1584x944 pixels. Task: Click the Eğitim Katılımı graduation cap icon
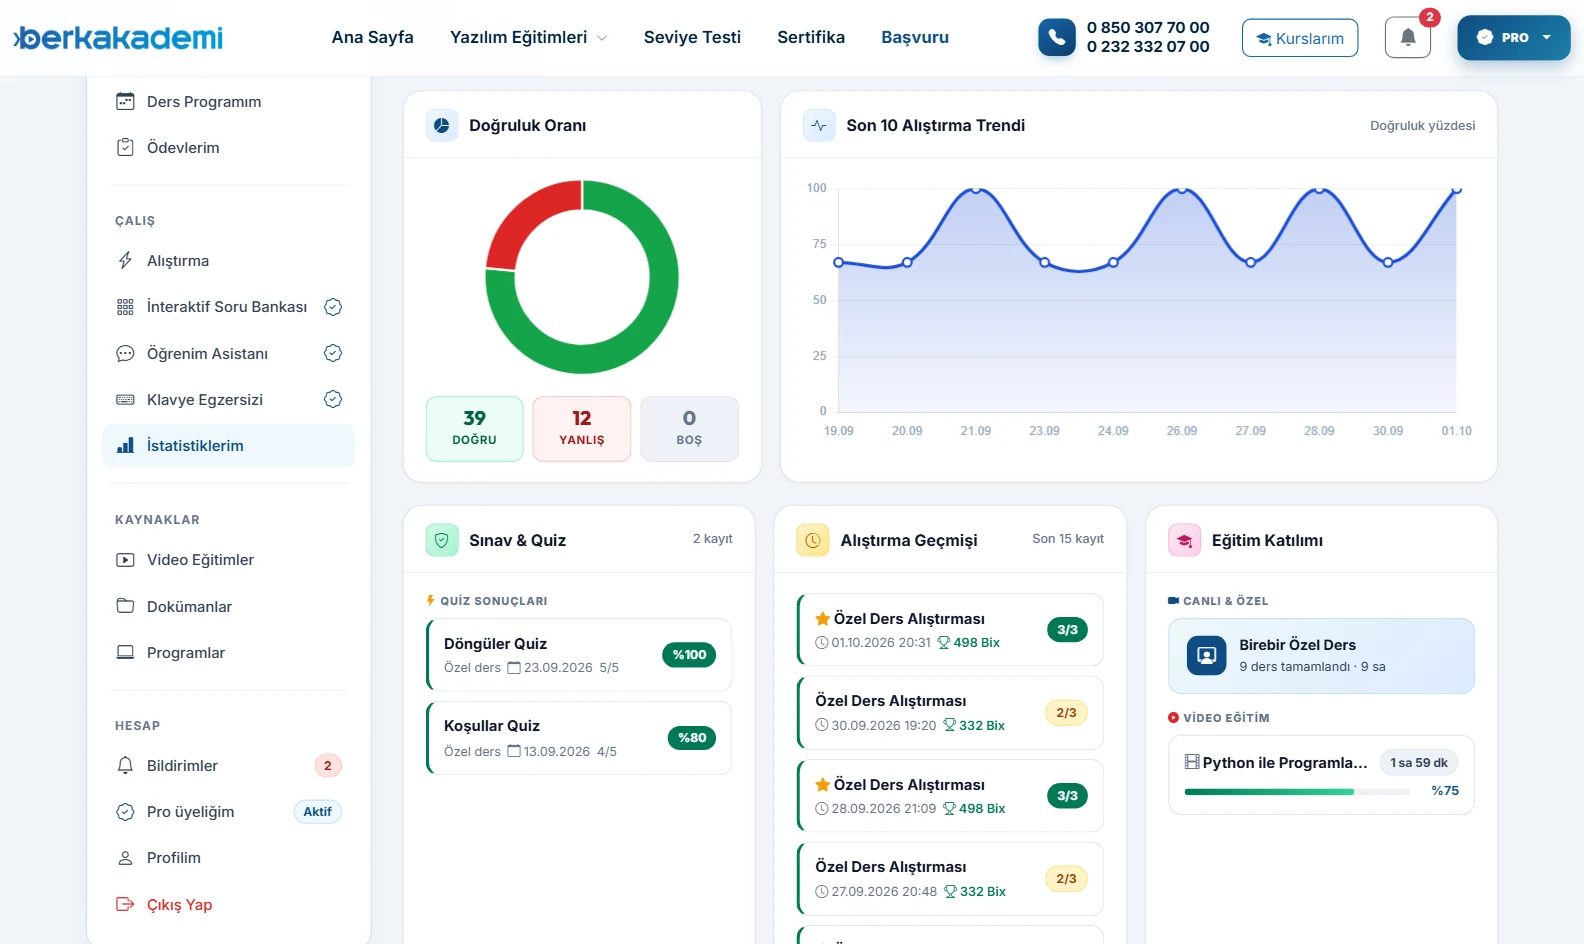(1184, 540)
